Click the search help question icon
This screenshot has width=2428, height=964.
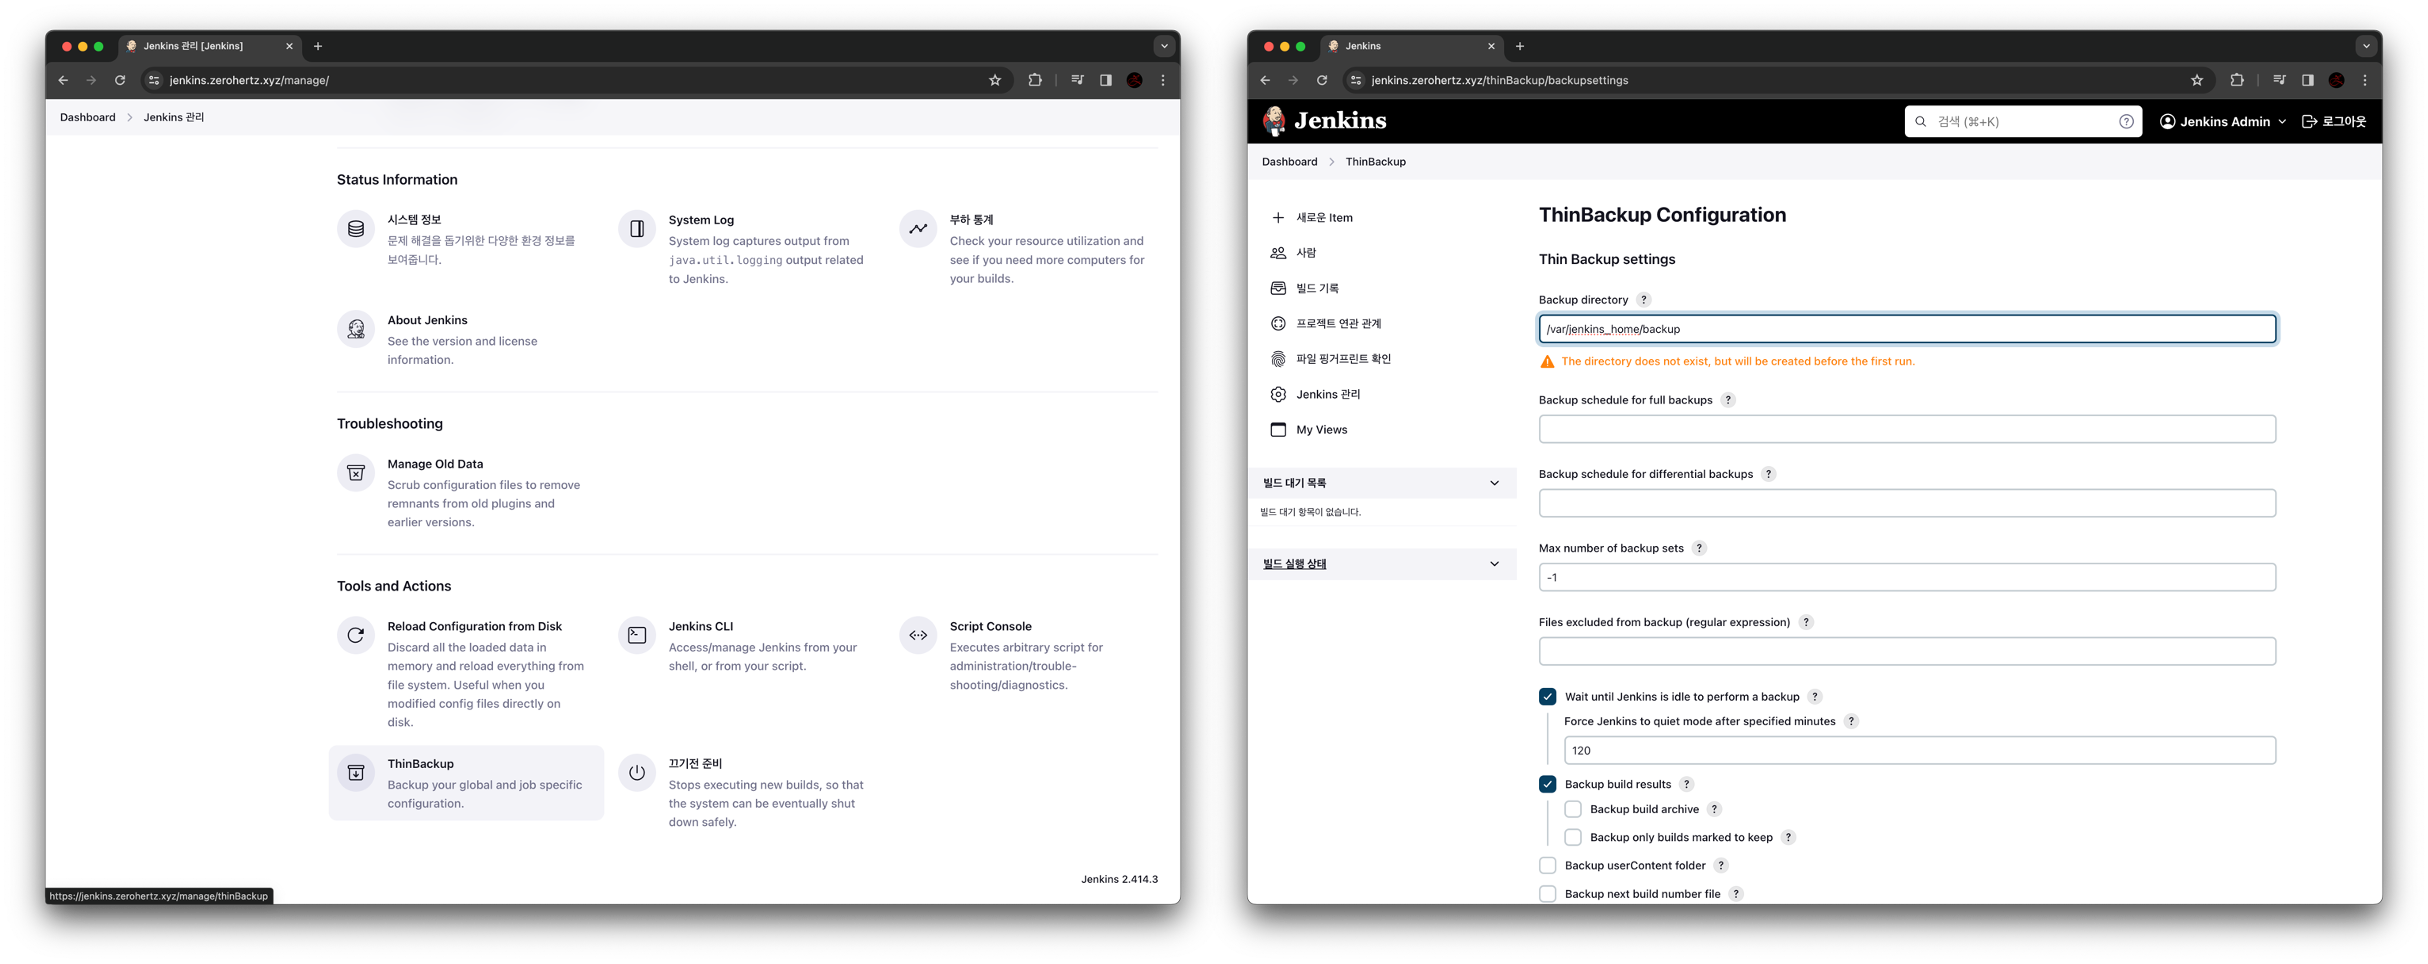[x=2126, y=121]
